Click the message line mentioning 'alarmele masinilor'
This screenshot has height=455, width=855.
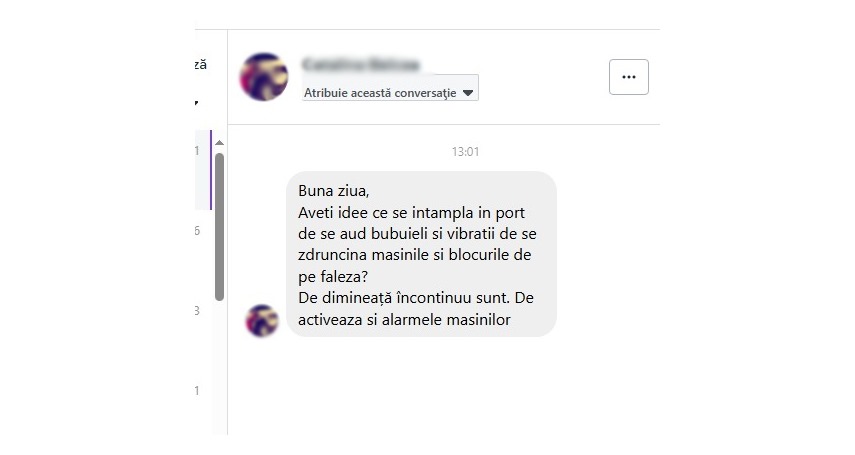click(x=404, y=320)
